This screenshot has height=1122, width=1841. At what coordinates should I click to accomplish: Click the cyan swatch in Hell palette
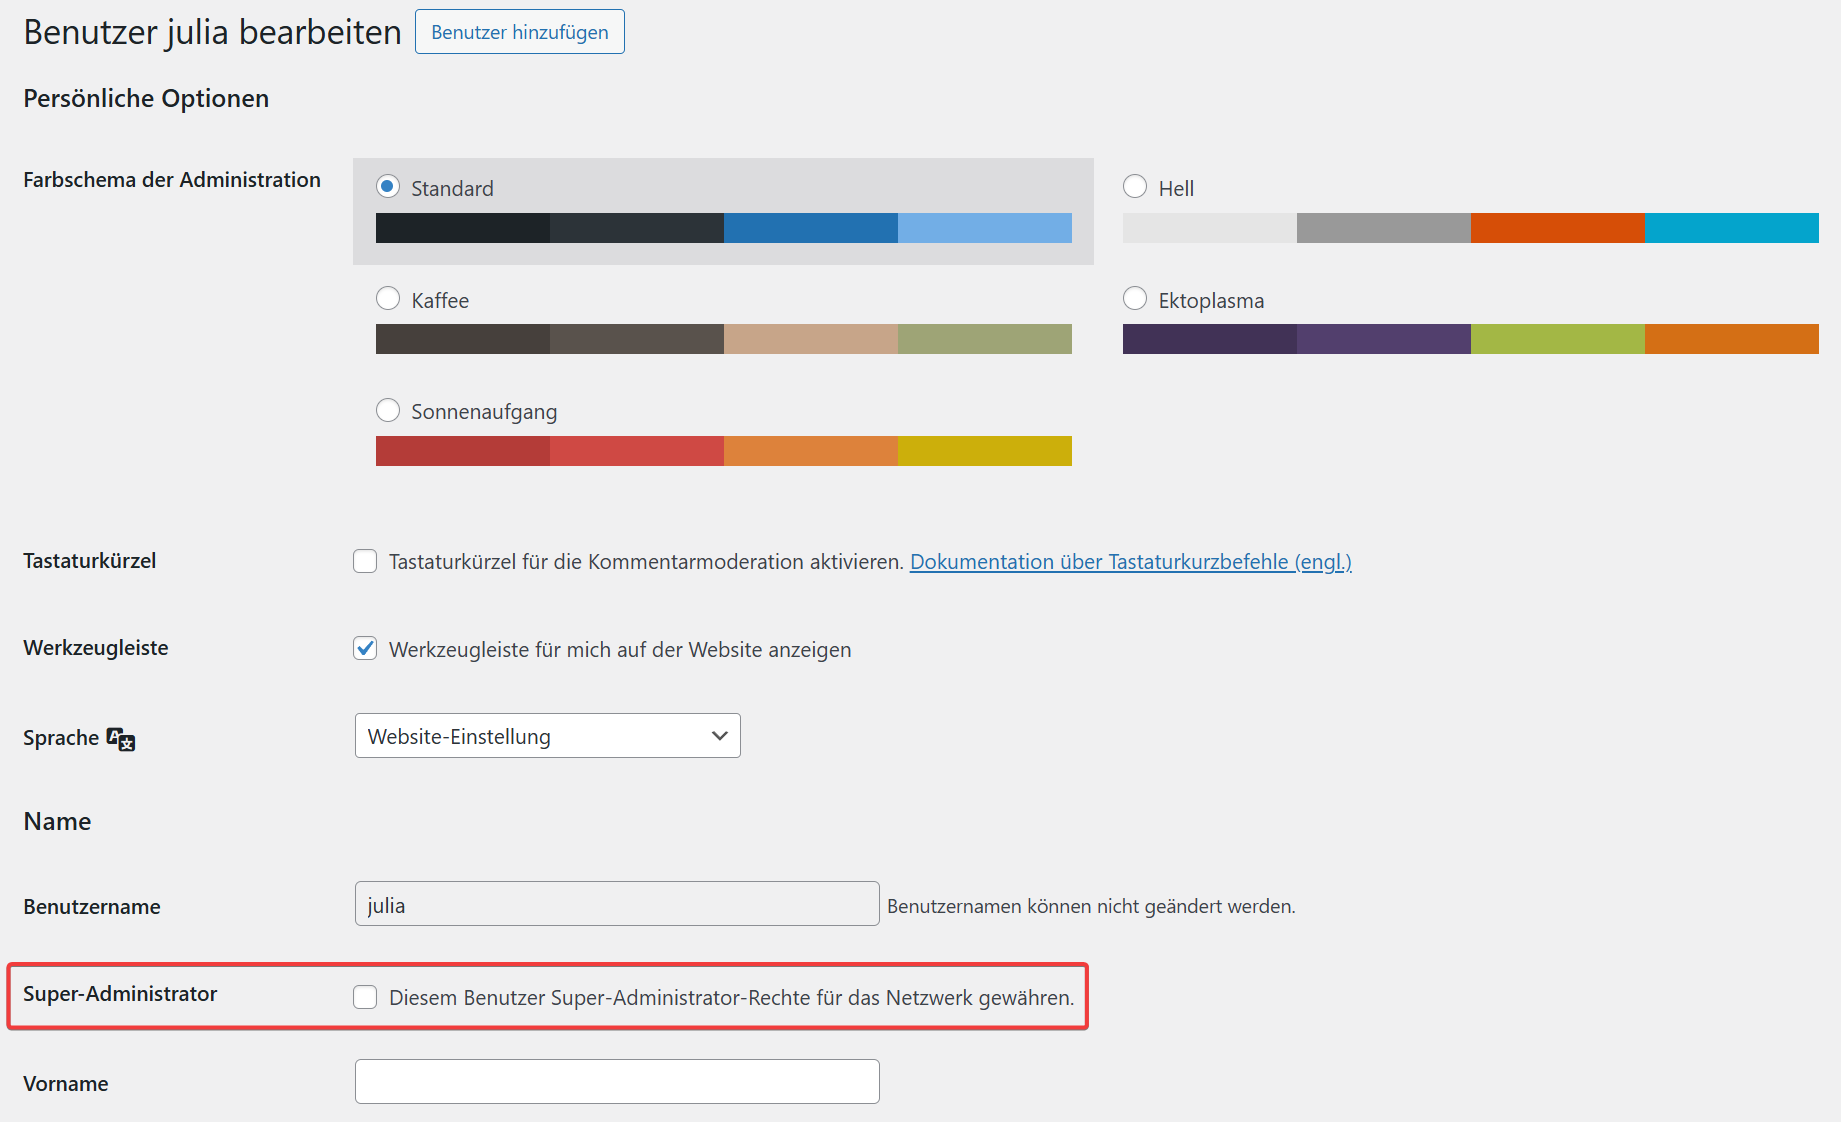1731,228
